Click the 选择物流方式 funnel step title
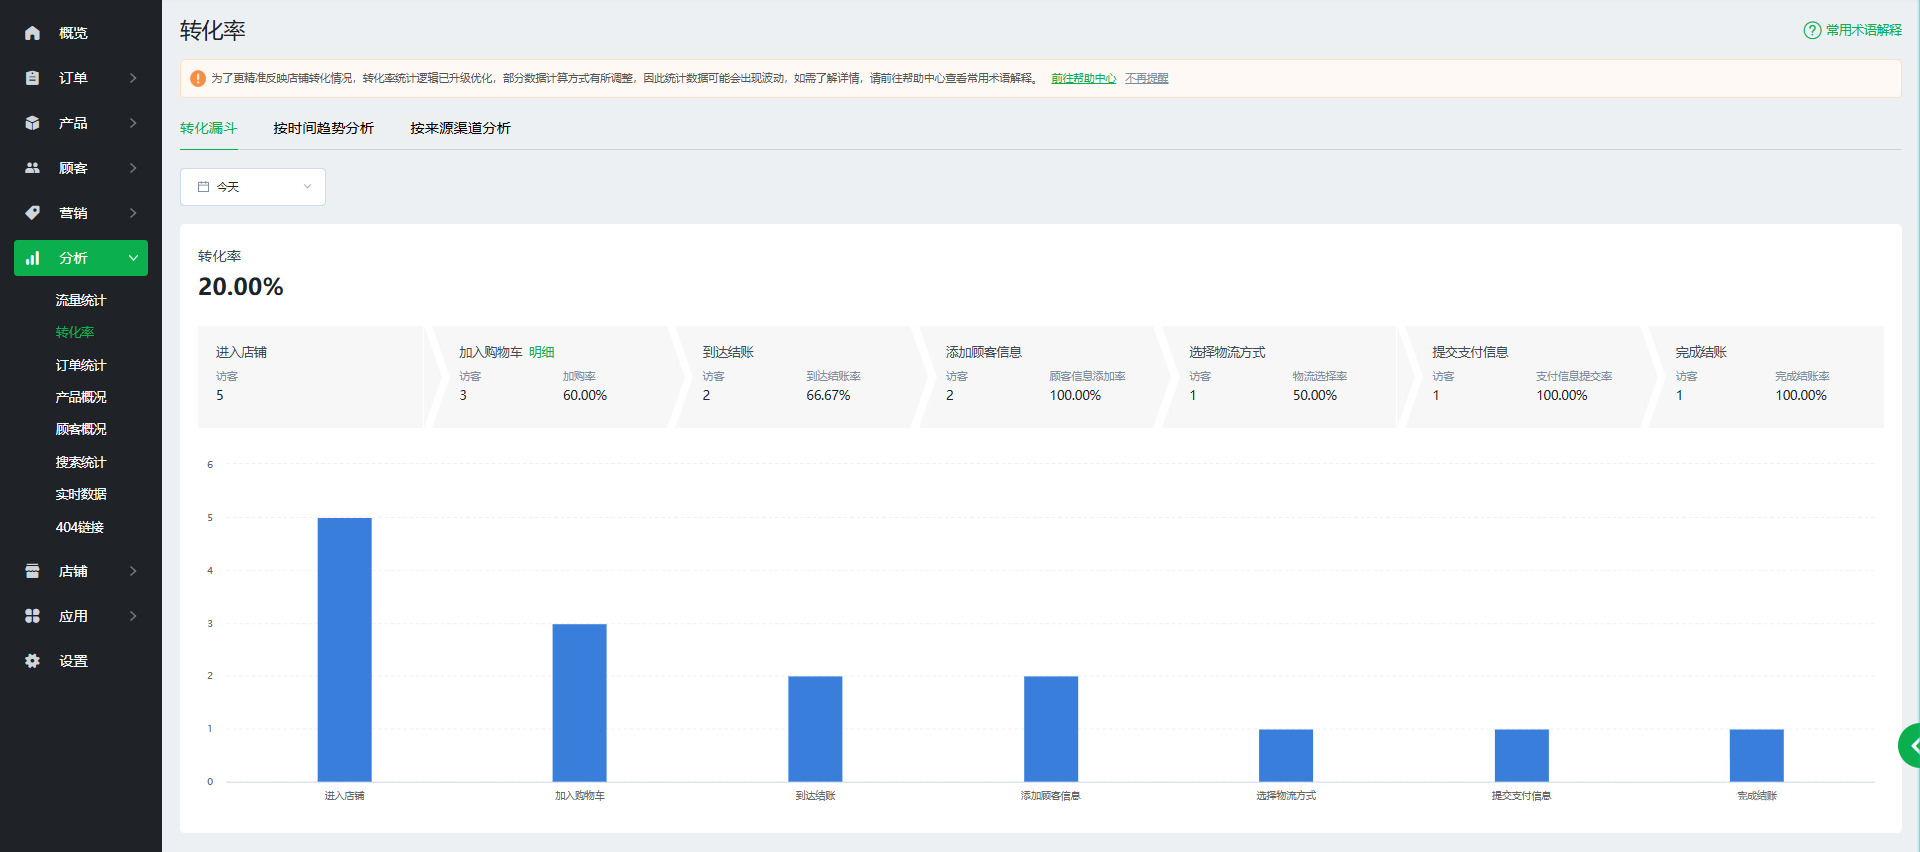 pos(1227,352)
